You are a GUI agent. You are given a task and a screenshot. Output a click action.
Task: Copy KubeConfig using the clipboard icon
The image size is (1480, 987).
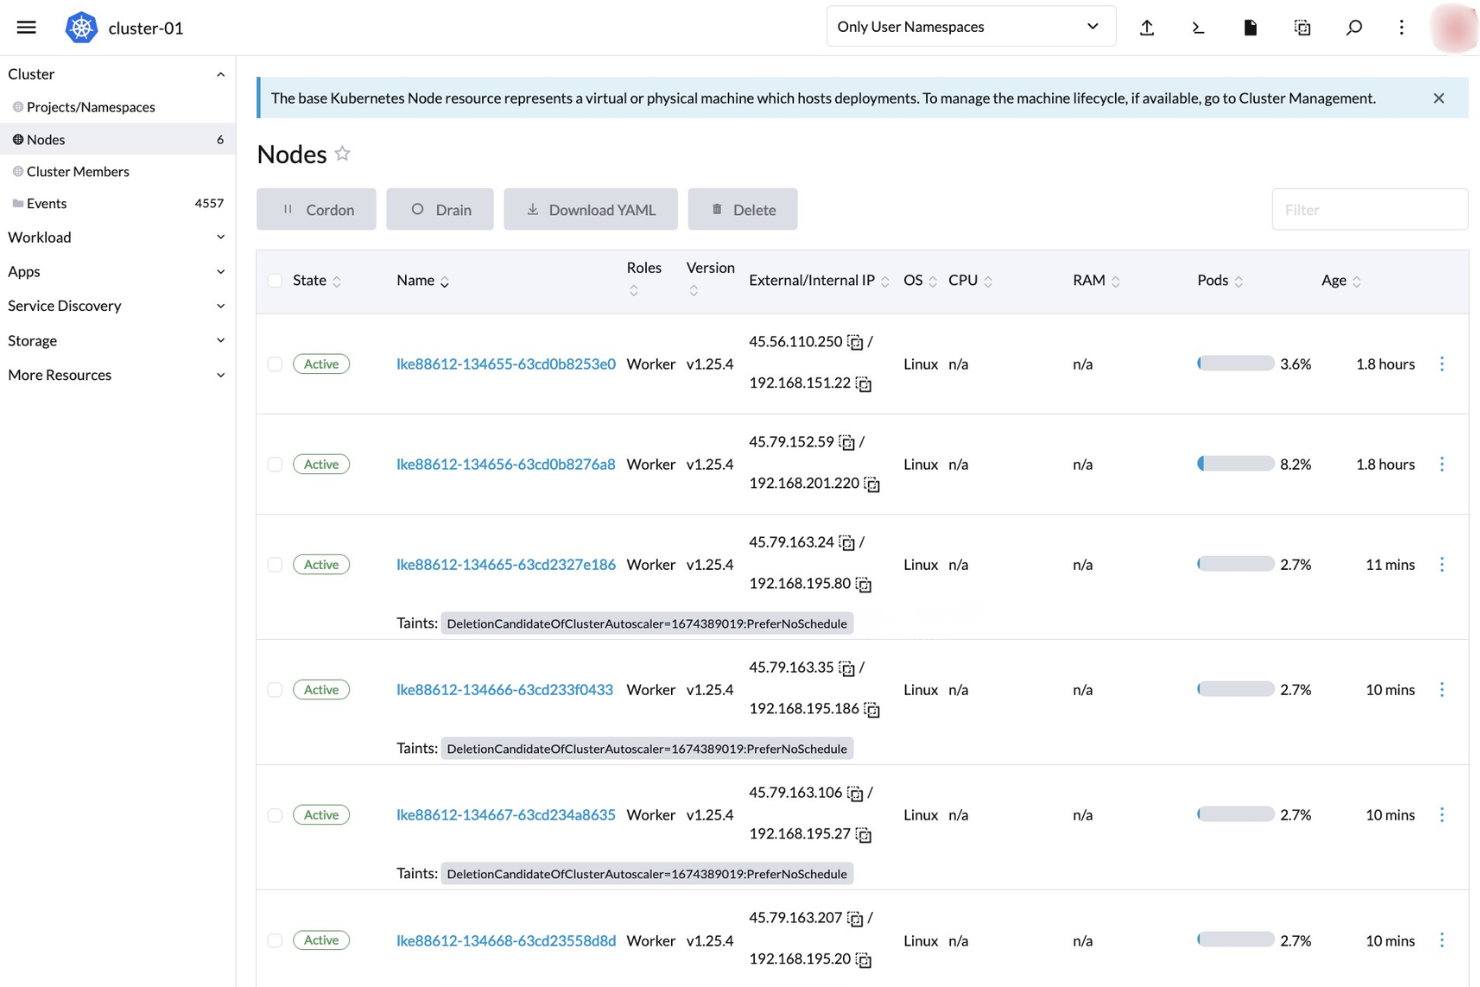1302,27
